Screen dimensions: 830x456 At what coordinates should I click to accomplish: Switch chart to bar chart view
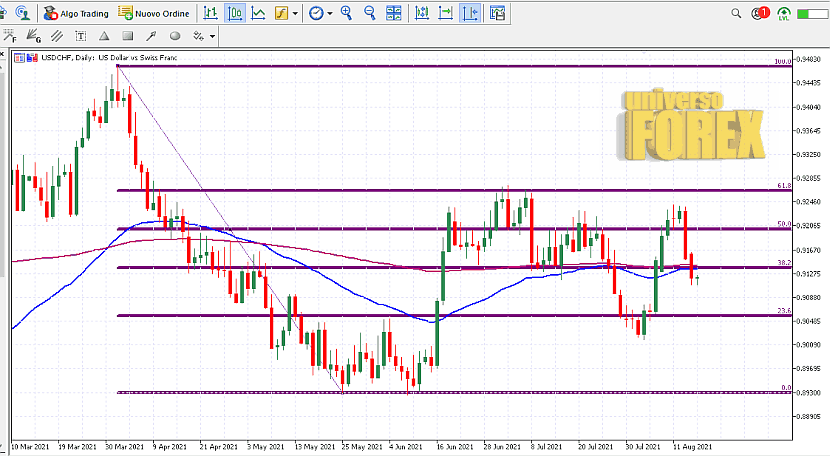(x=209, y=13)
